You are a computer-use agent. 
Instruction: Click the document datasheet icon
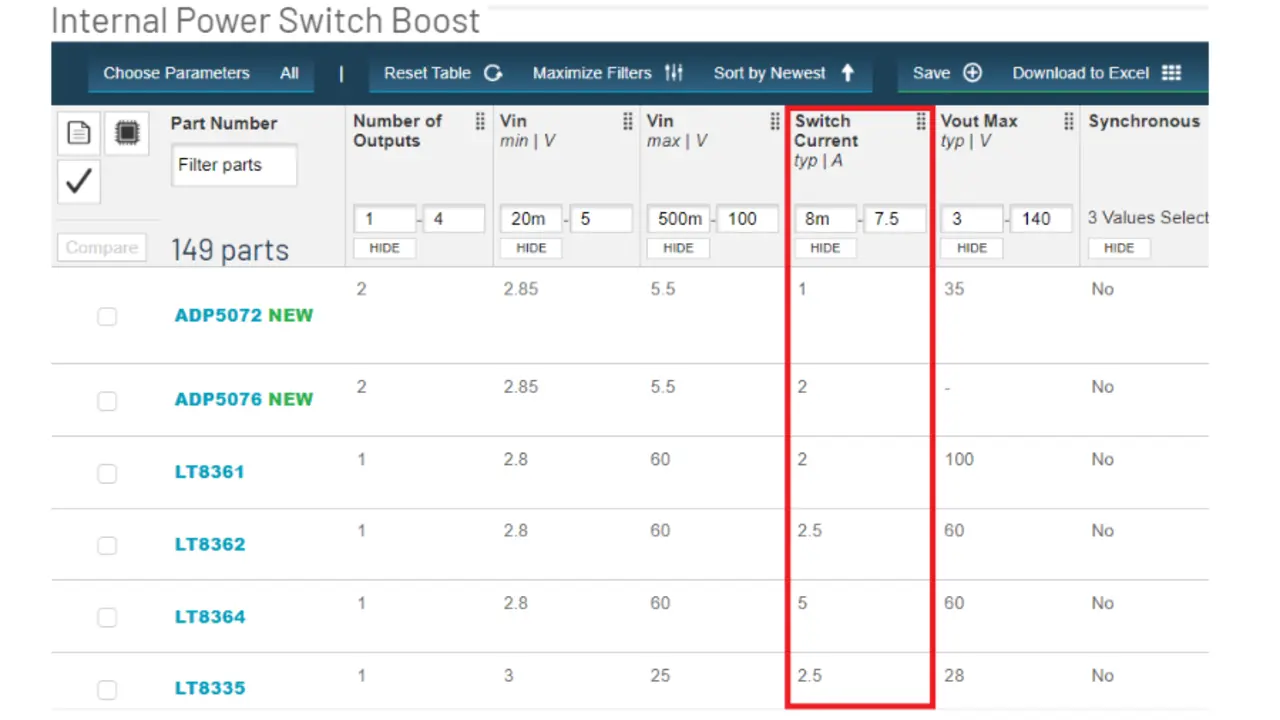[x=79, y=133]
